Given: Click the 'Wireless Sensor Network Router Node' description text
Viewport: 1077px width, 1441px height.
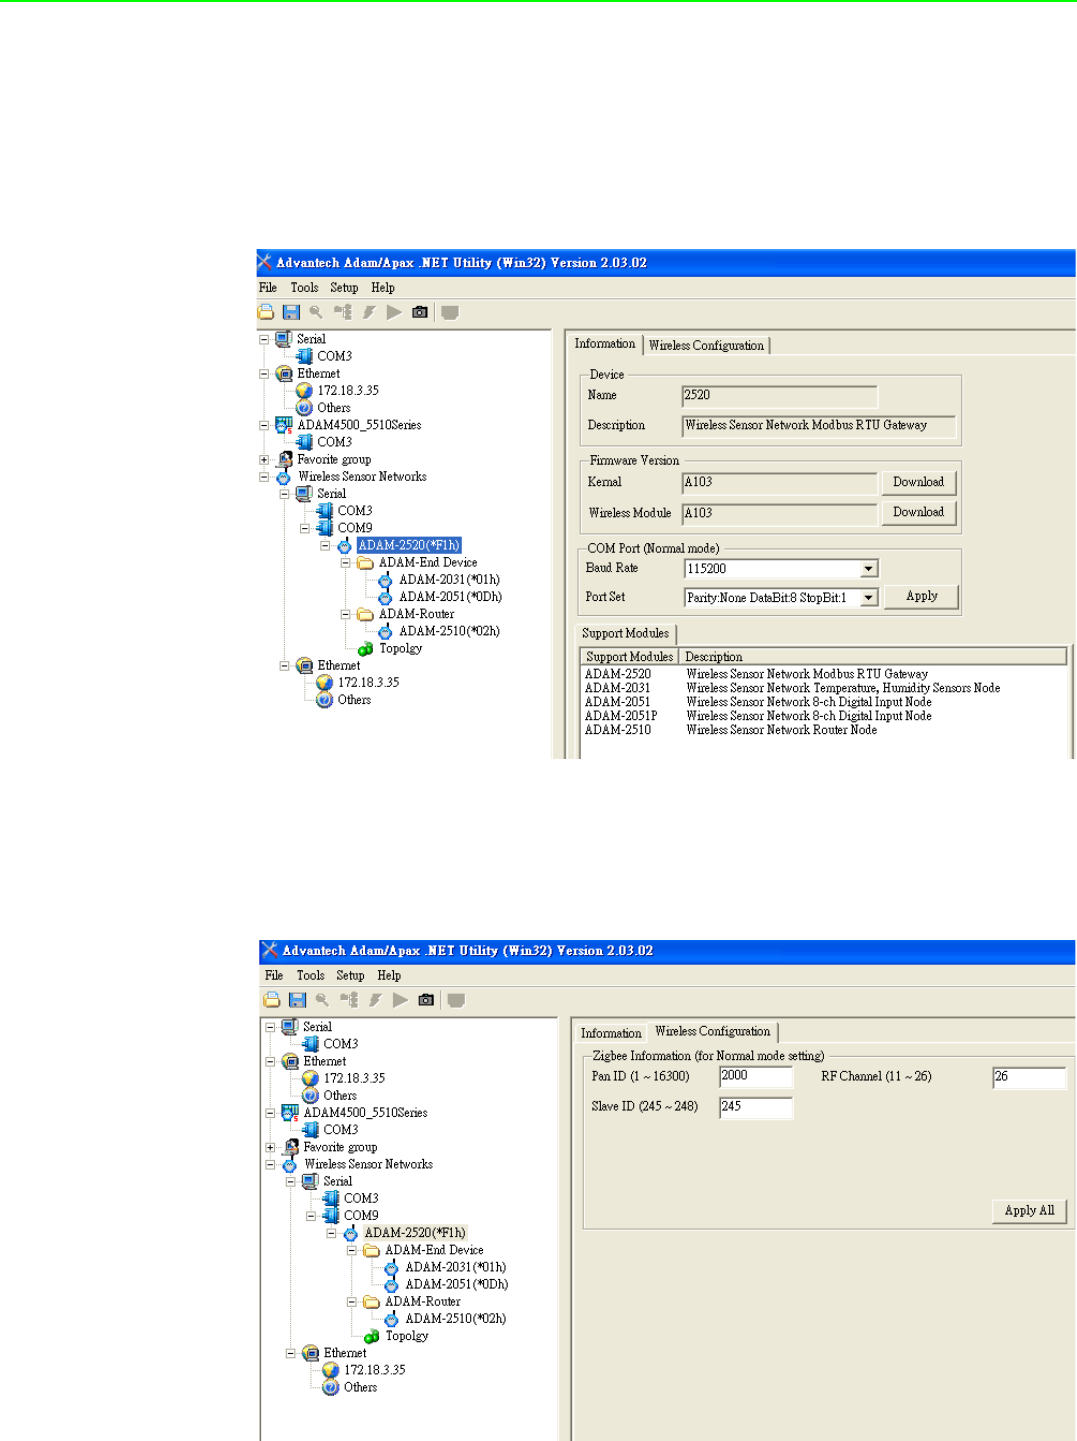Looking at the screenshot, I should pos(781,730).
